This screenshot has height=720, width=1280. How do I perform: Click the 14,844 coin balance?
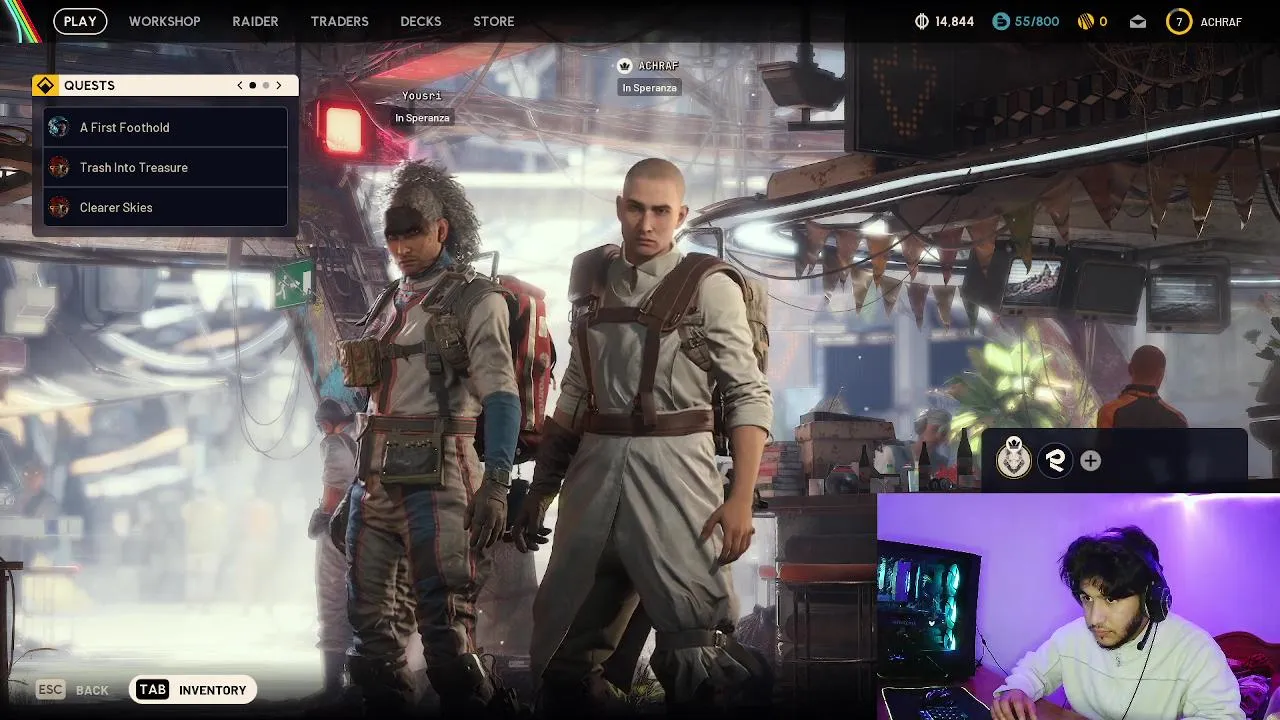point(954,21)
